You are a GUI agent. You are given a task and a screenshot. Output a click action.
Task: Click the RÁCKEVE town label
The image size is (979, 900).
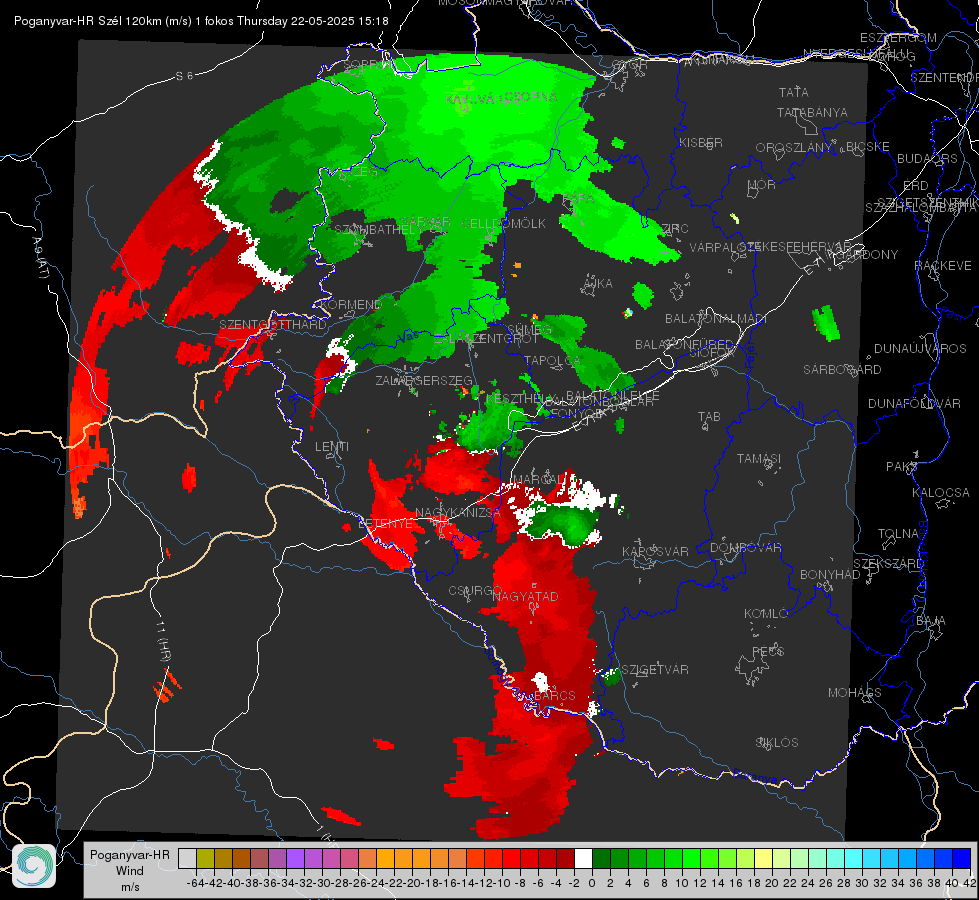(943, 265)
